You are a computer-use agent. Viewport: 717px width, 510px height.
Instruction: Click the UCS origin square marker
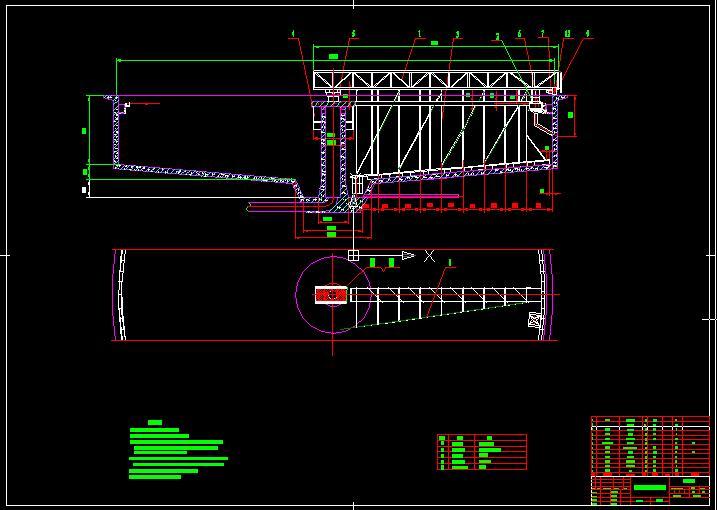pyautogui.click(x=353, y=255)
